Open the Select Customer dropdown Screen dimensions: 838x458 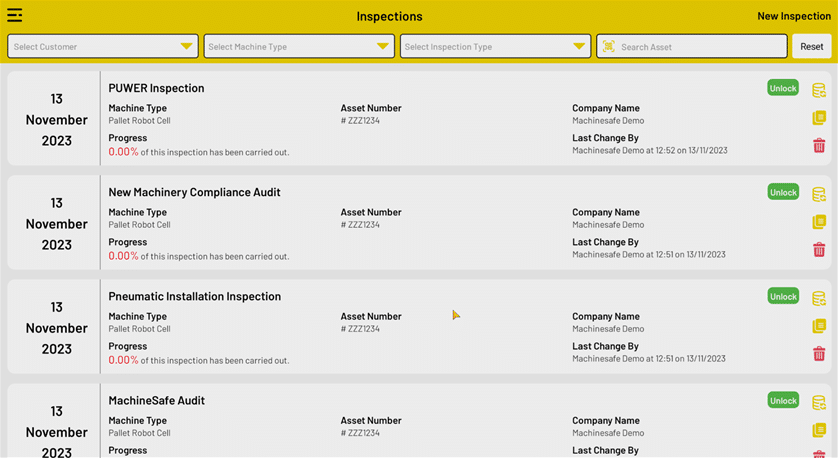(102, 47)
